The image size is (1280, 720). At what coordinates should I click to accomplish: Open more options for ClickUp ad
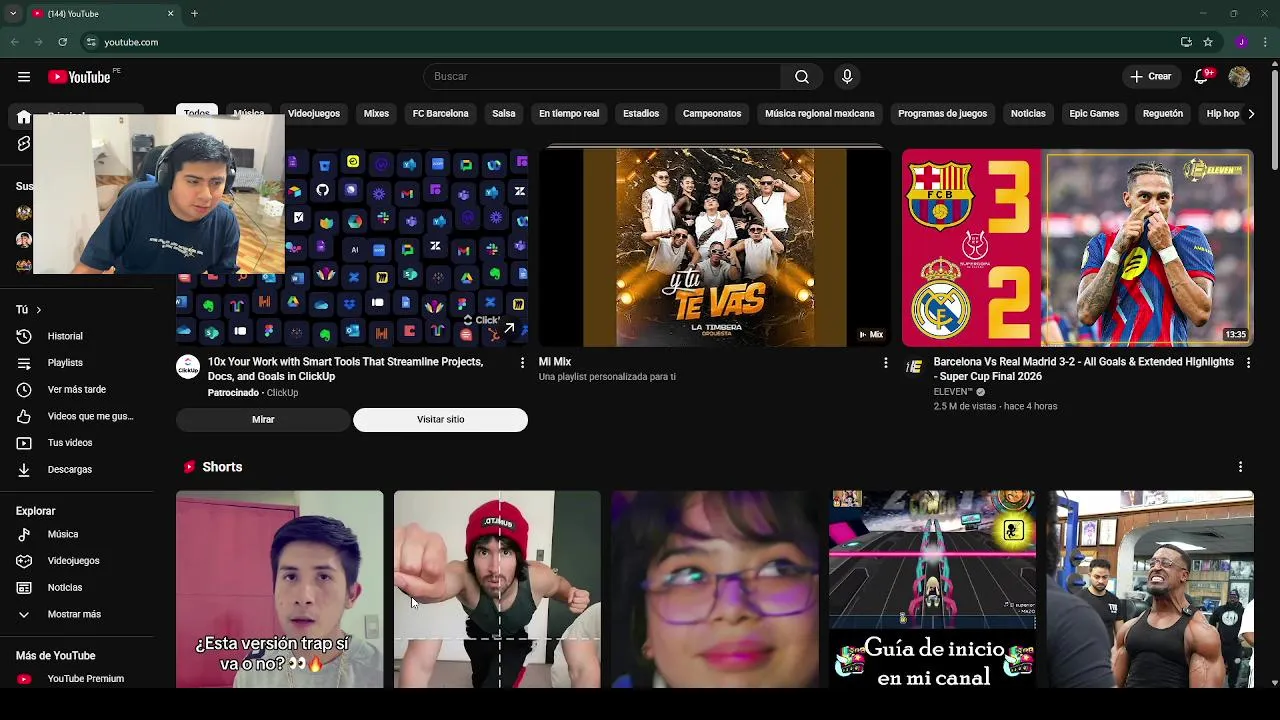point(522,363)
